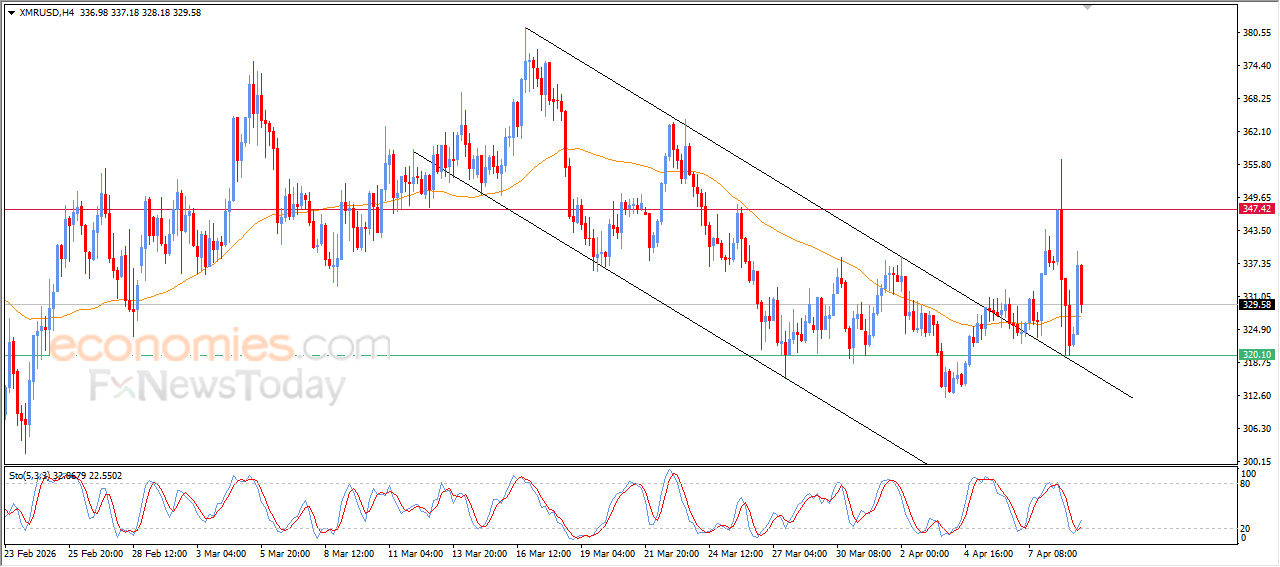Click the gray chart shift triangle marker
1280x567 pixels.
click(x=1089, y=7)
